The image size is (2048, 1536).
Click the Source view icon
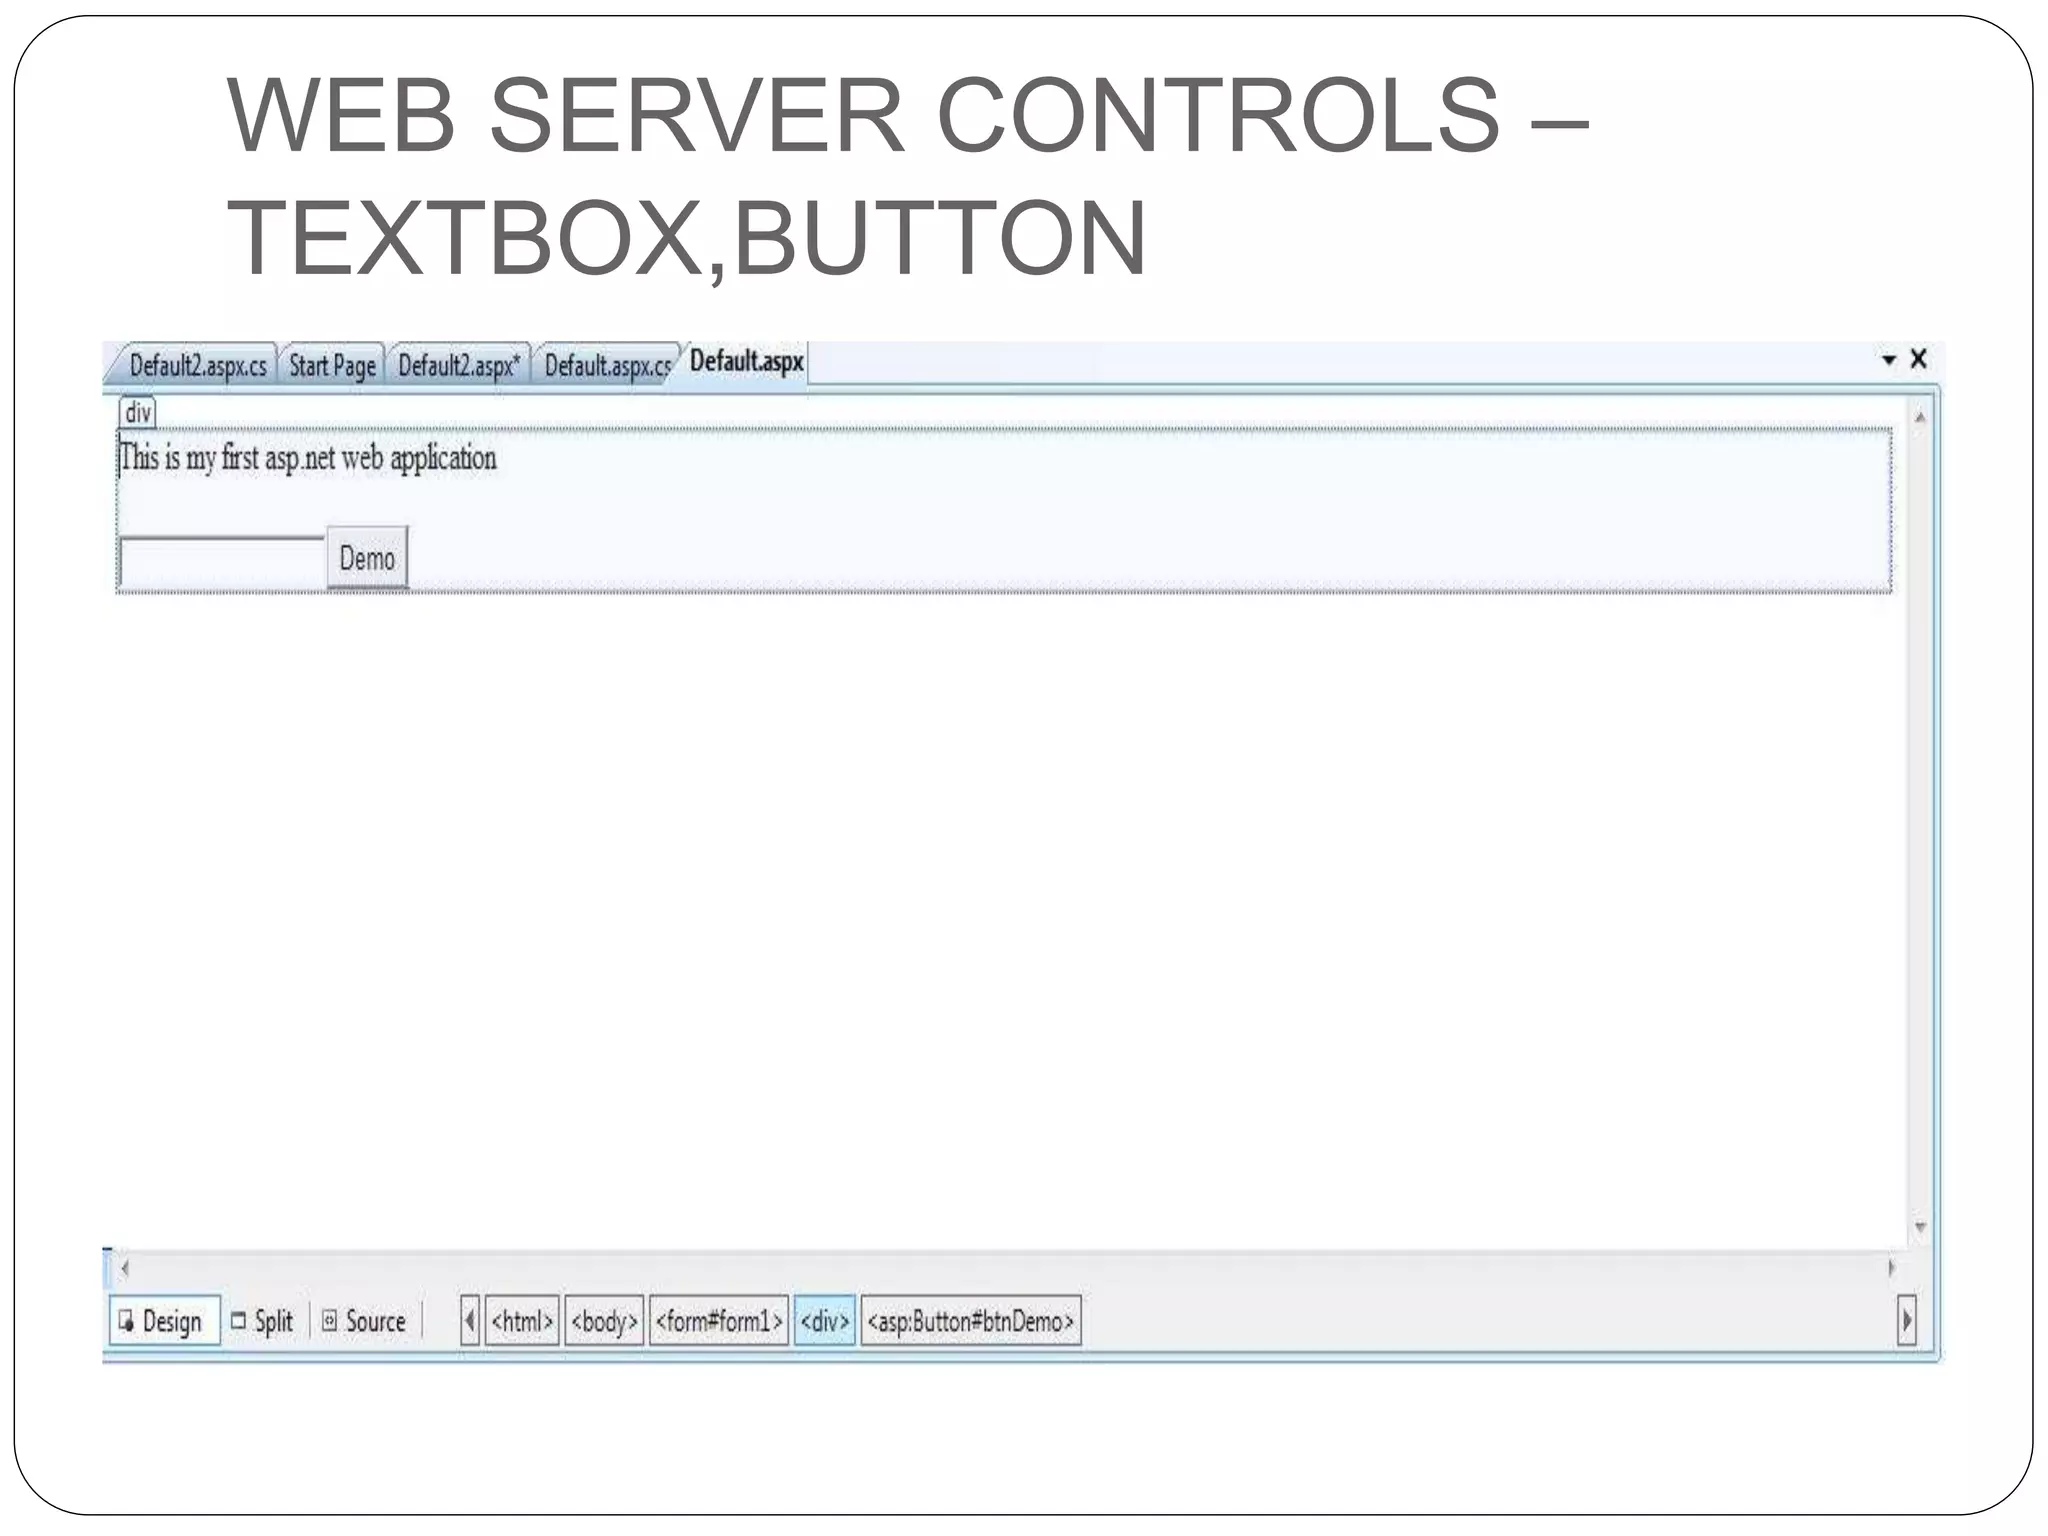point(329,1320)
